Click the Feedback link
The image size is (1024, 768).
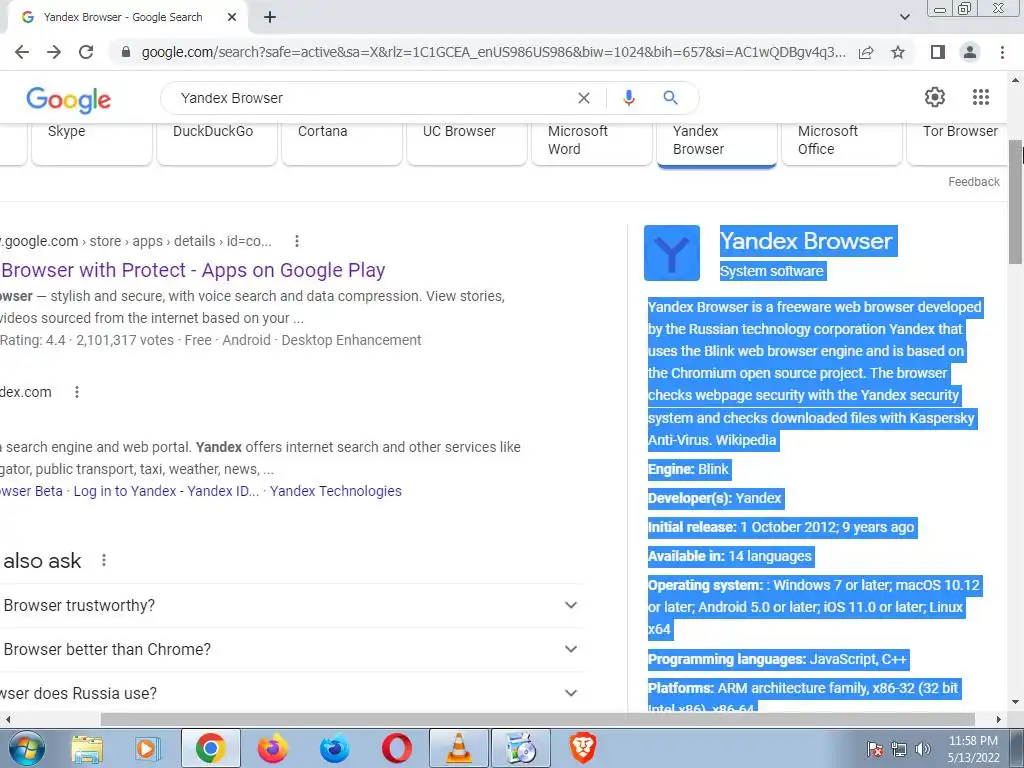pos(974,182)
